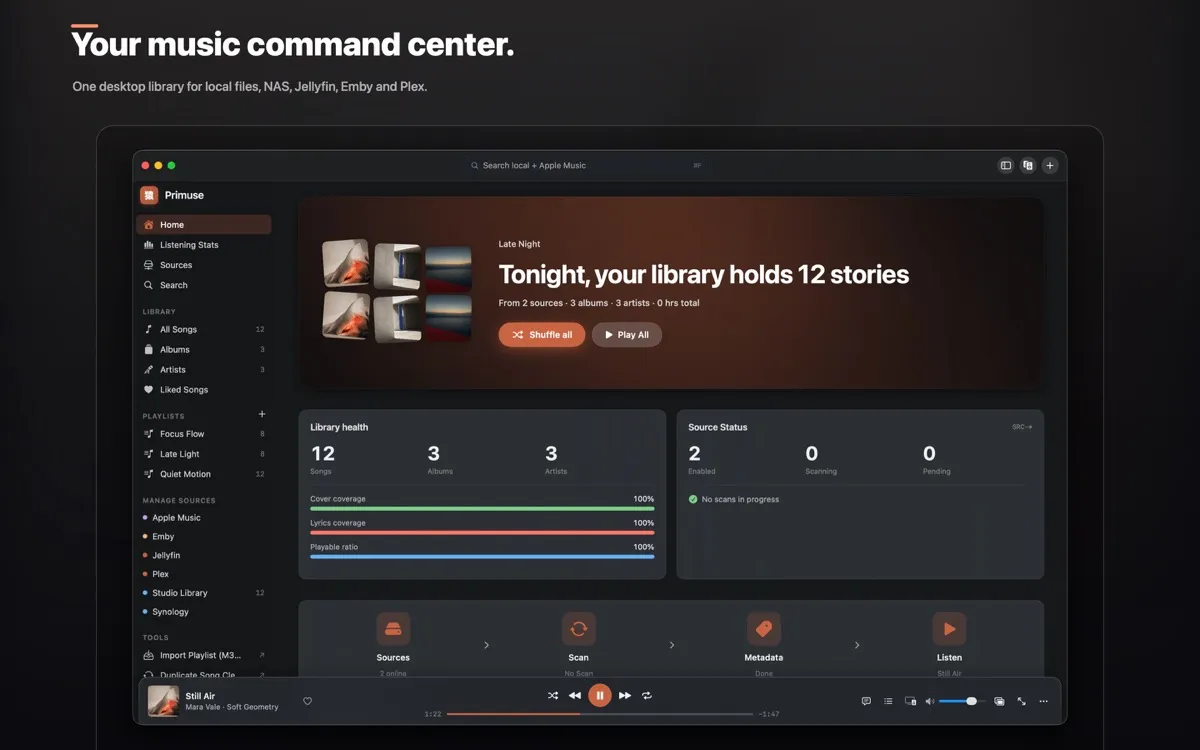Click the Primuse app logo icon

(149, 195)
